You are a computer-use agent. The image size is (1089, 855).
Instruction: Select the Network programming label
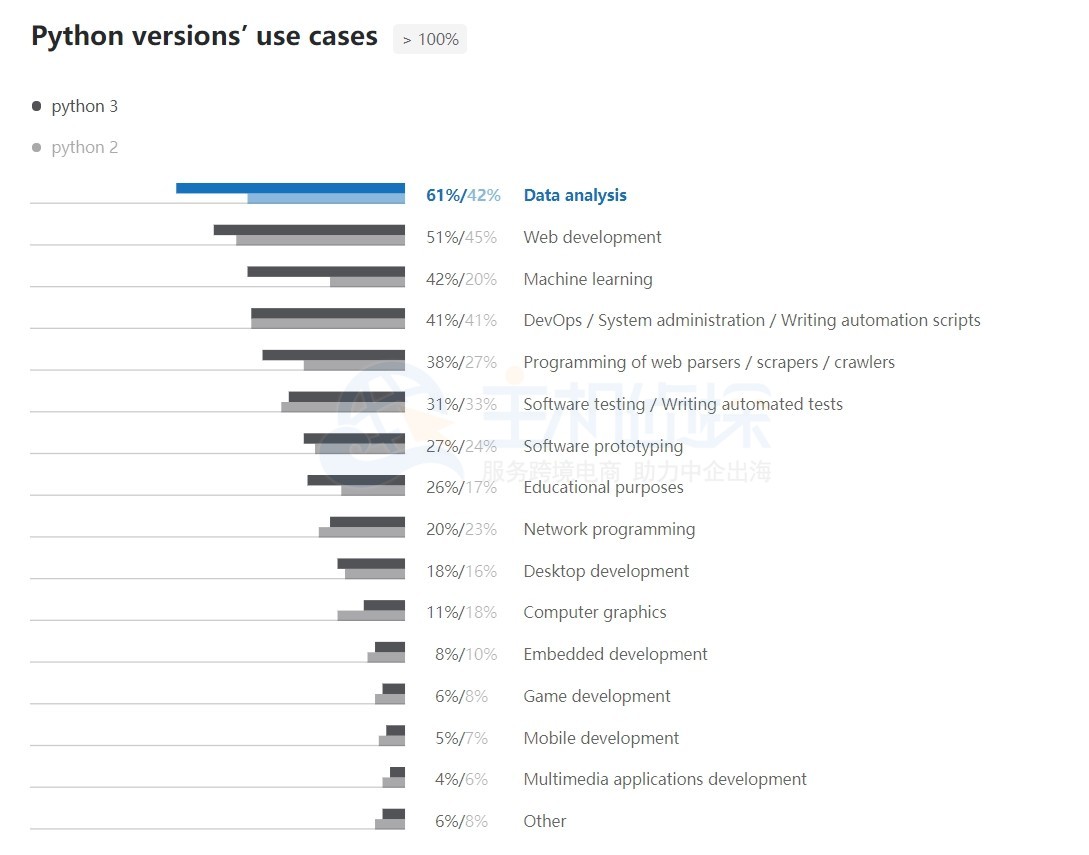(x=609, y=529)
